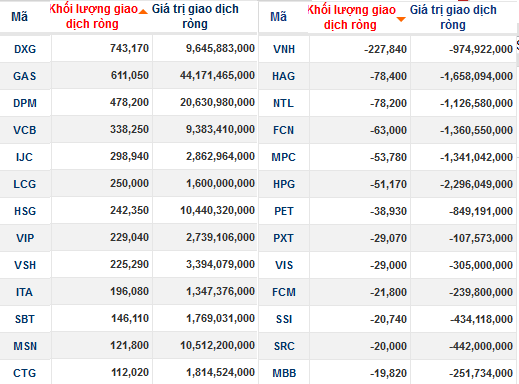Viewport: 519px width, 384px height.
Task: Open the GAS stock code
Action: (25, 76)
